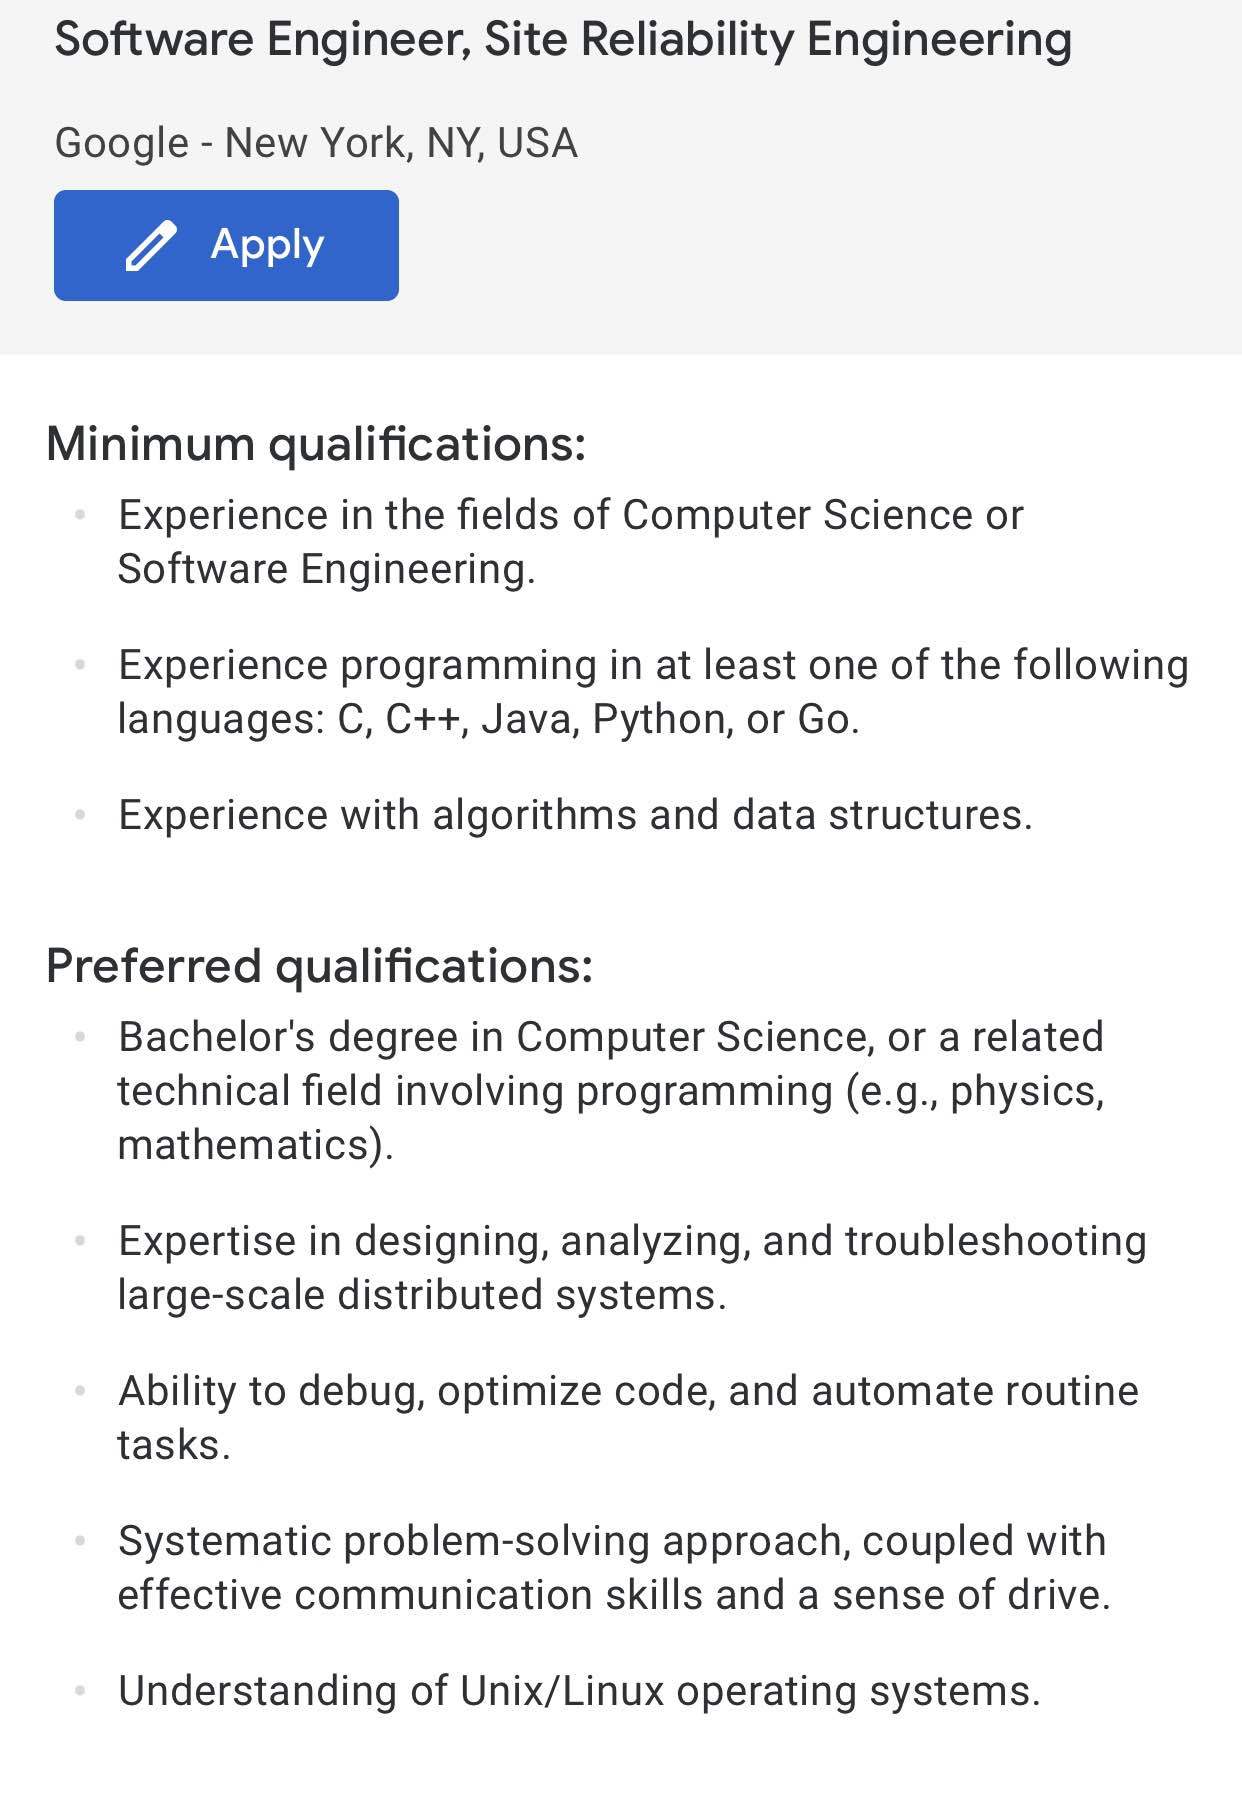Select the large-scale distributed systems expertise item
This screenshot has width=1242, height=1796.
(632, 1268)
